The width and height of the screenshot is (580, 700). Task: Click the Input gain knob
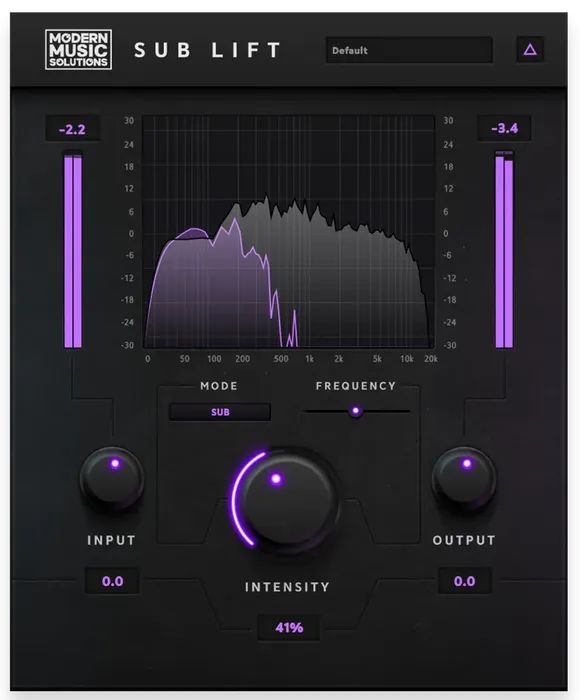(112, 479)
